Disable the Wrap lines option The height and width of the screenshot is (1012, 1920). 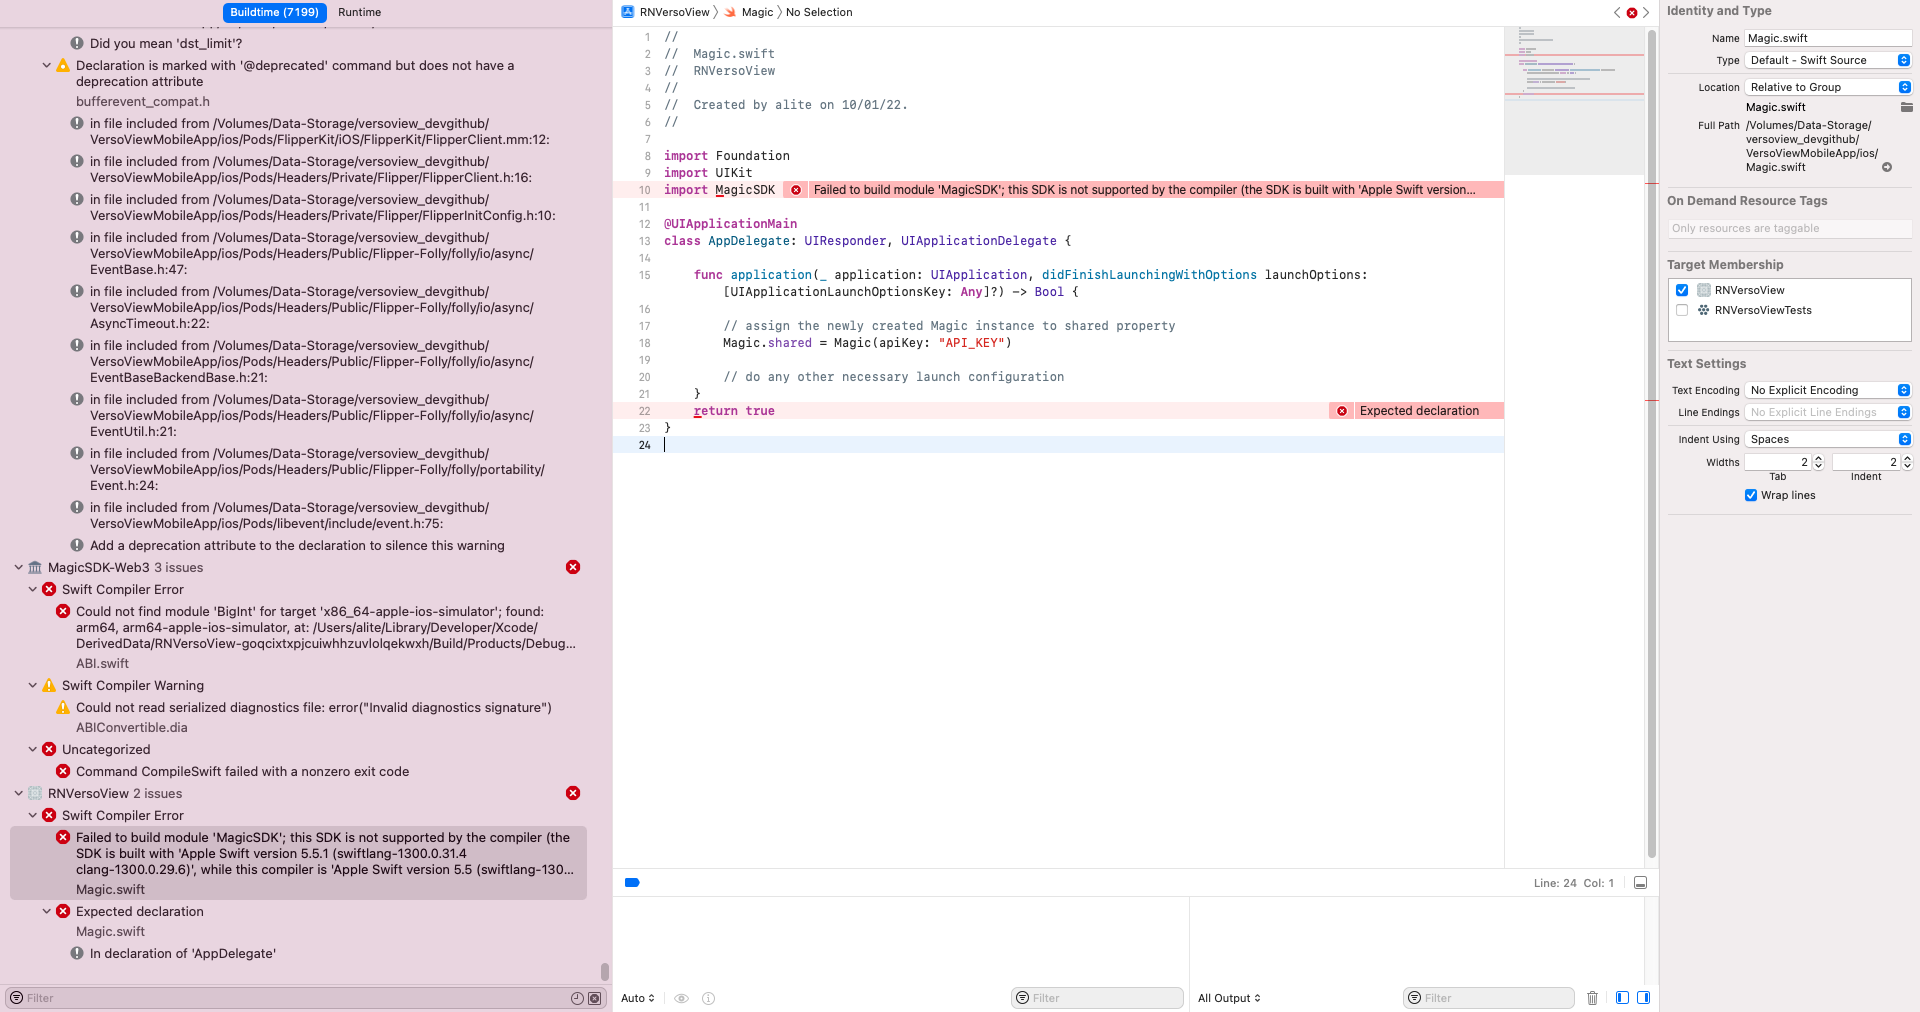click(1751, 495)
